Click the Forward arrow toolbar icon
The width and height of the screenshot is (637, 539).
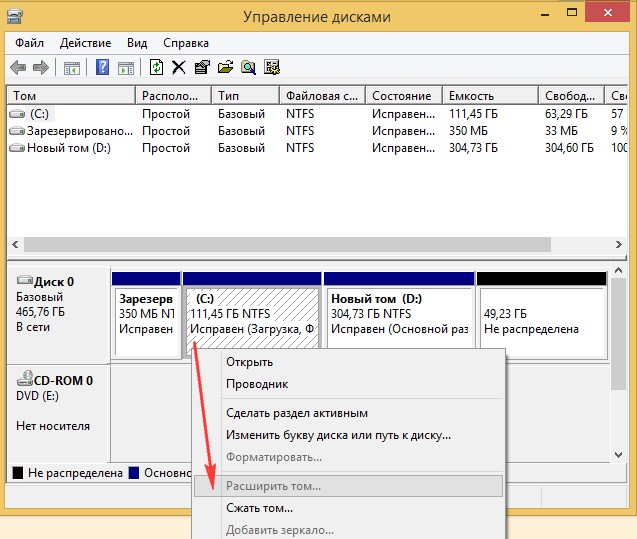tap(41, 67)
